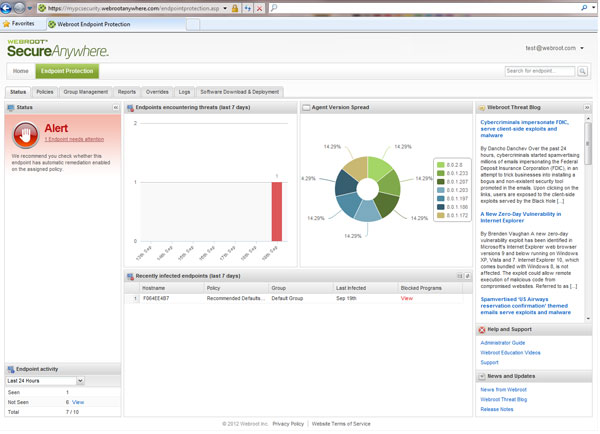Open the Logs tab
Viewport: 600px width, 434px height.
click(184, 92)
